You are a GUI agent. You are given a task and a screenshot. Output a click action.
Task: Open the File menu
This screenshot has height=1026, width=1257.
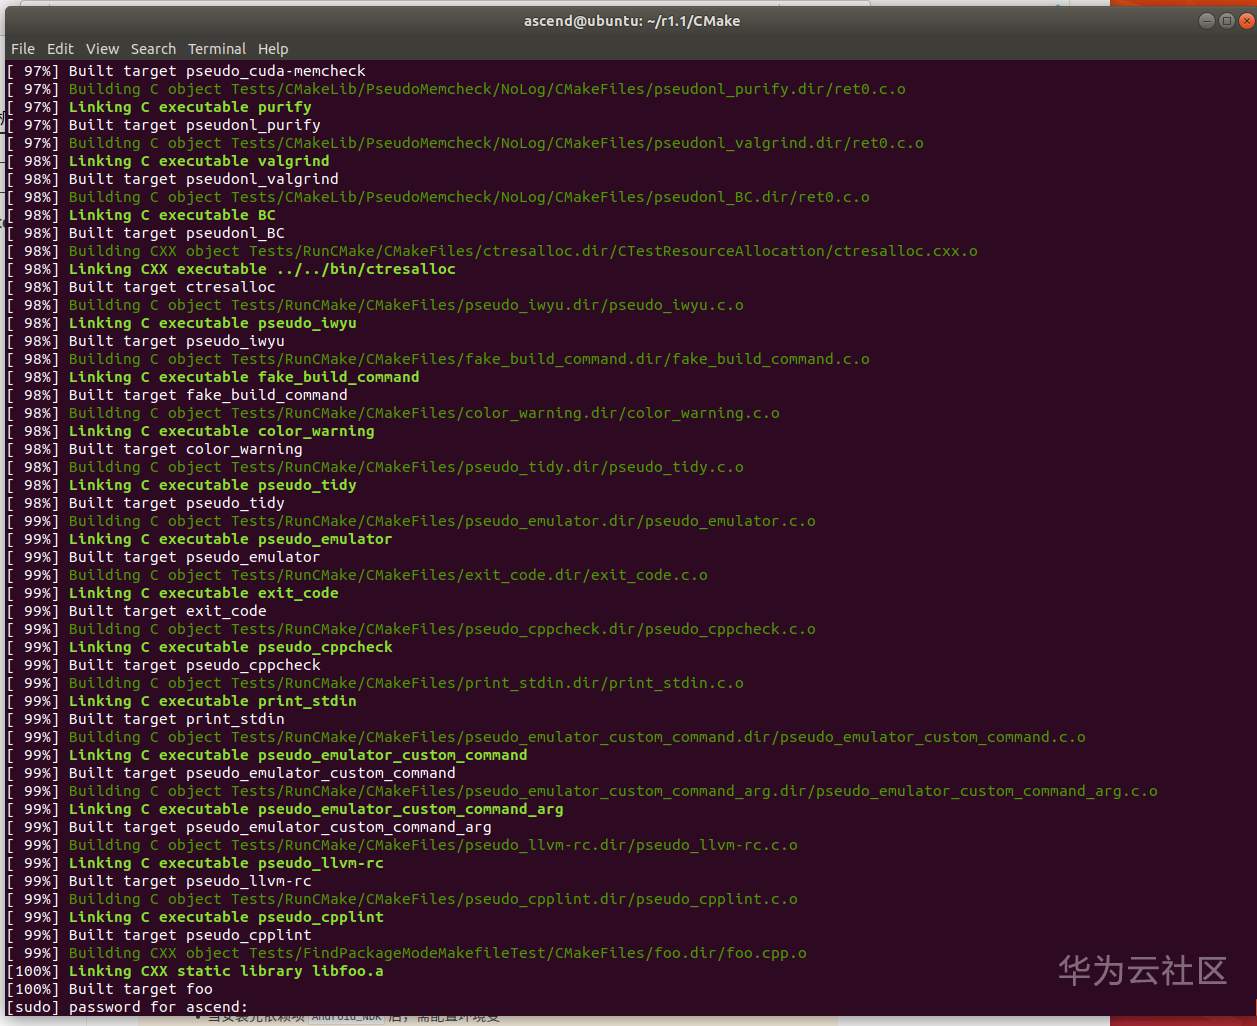click(x=23, y=48)
